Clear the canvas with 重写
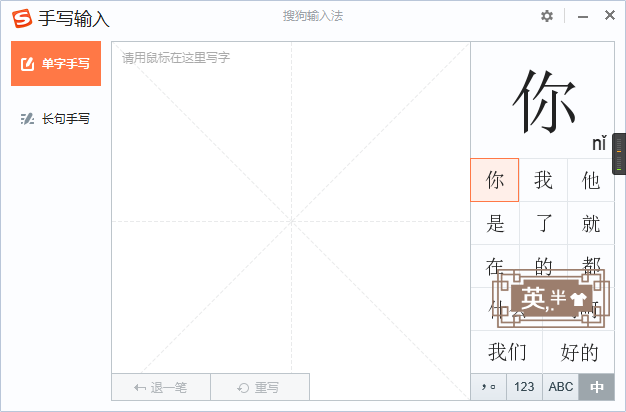 pyautogui.click(x=260, y=387)
